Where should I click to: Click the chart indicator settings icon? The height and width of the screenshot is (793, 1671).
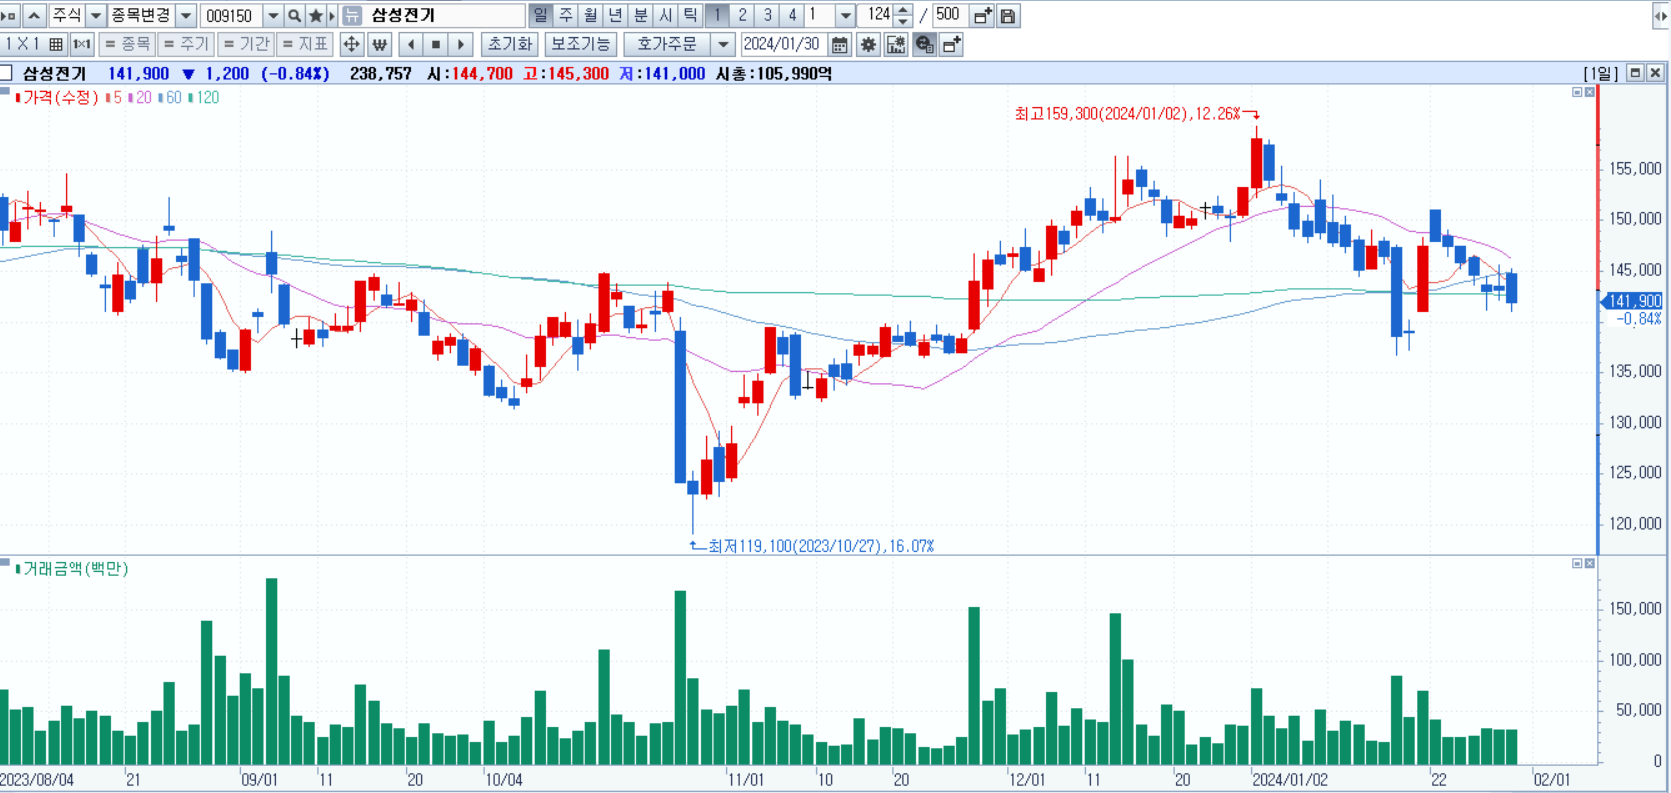(896, 44)
